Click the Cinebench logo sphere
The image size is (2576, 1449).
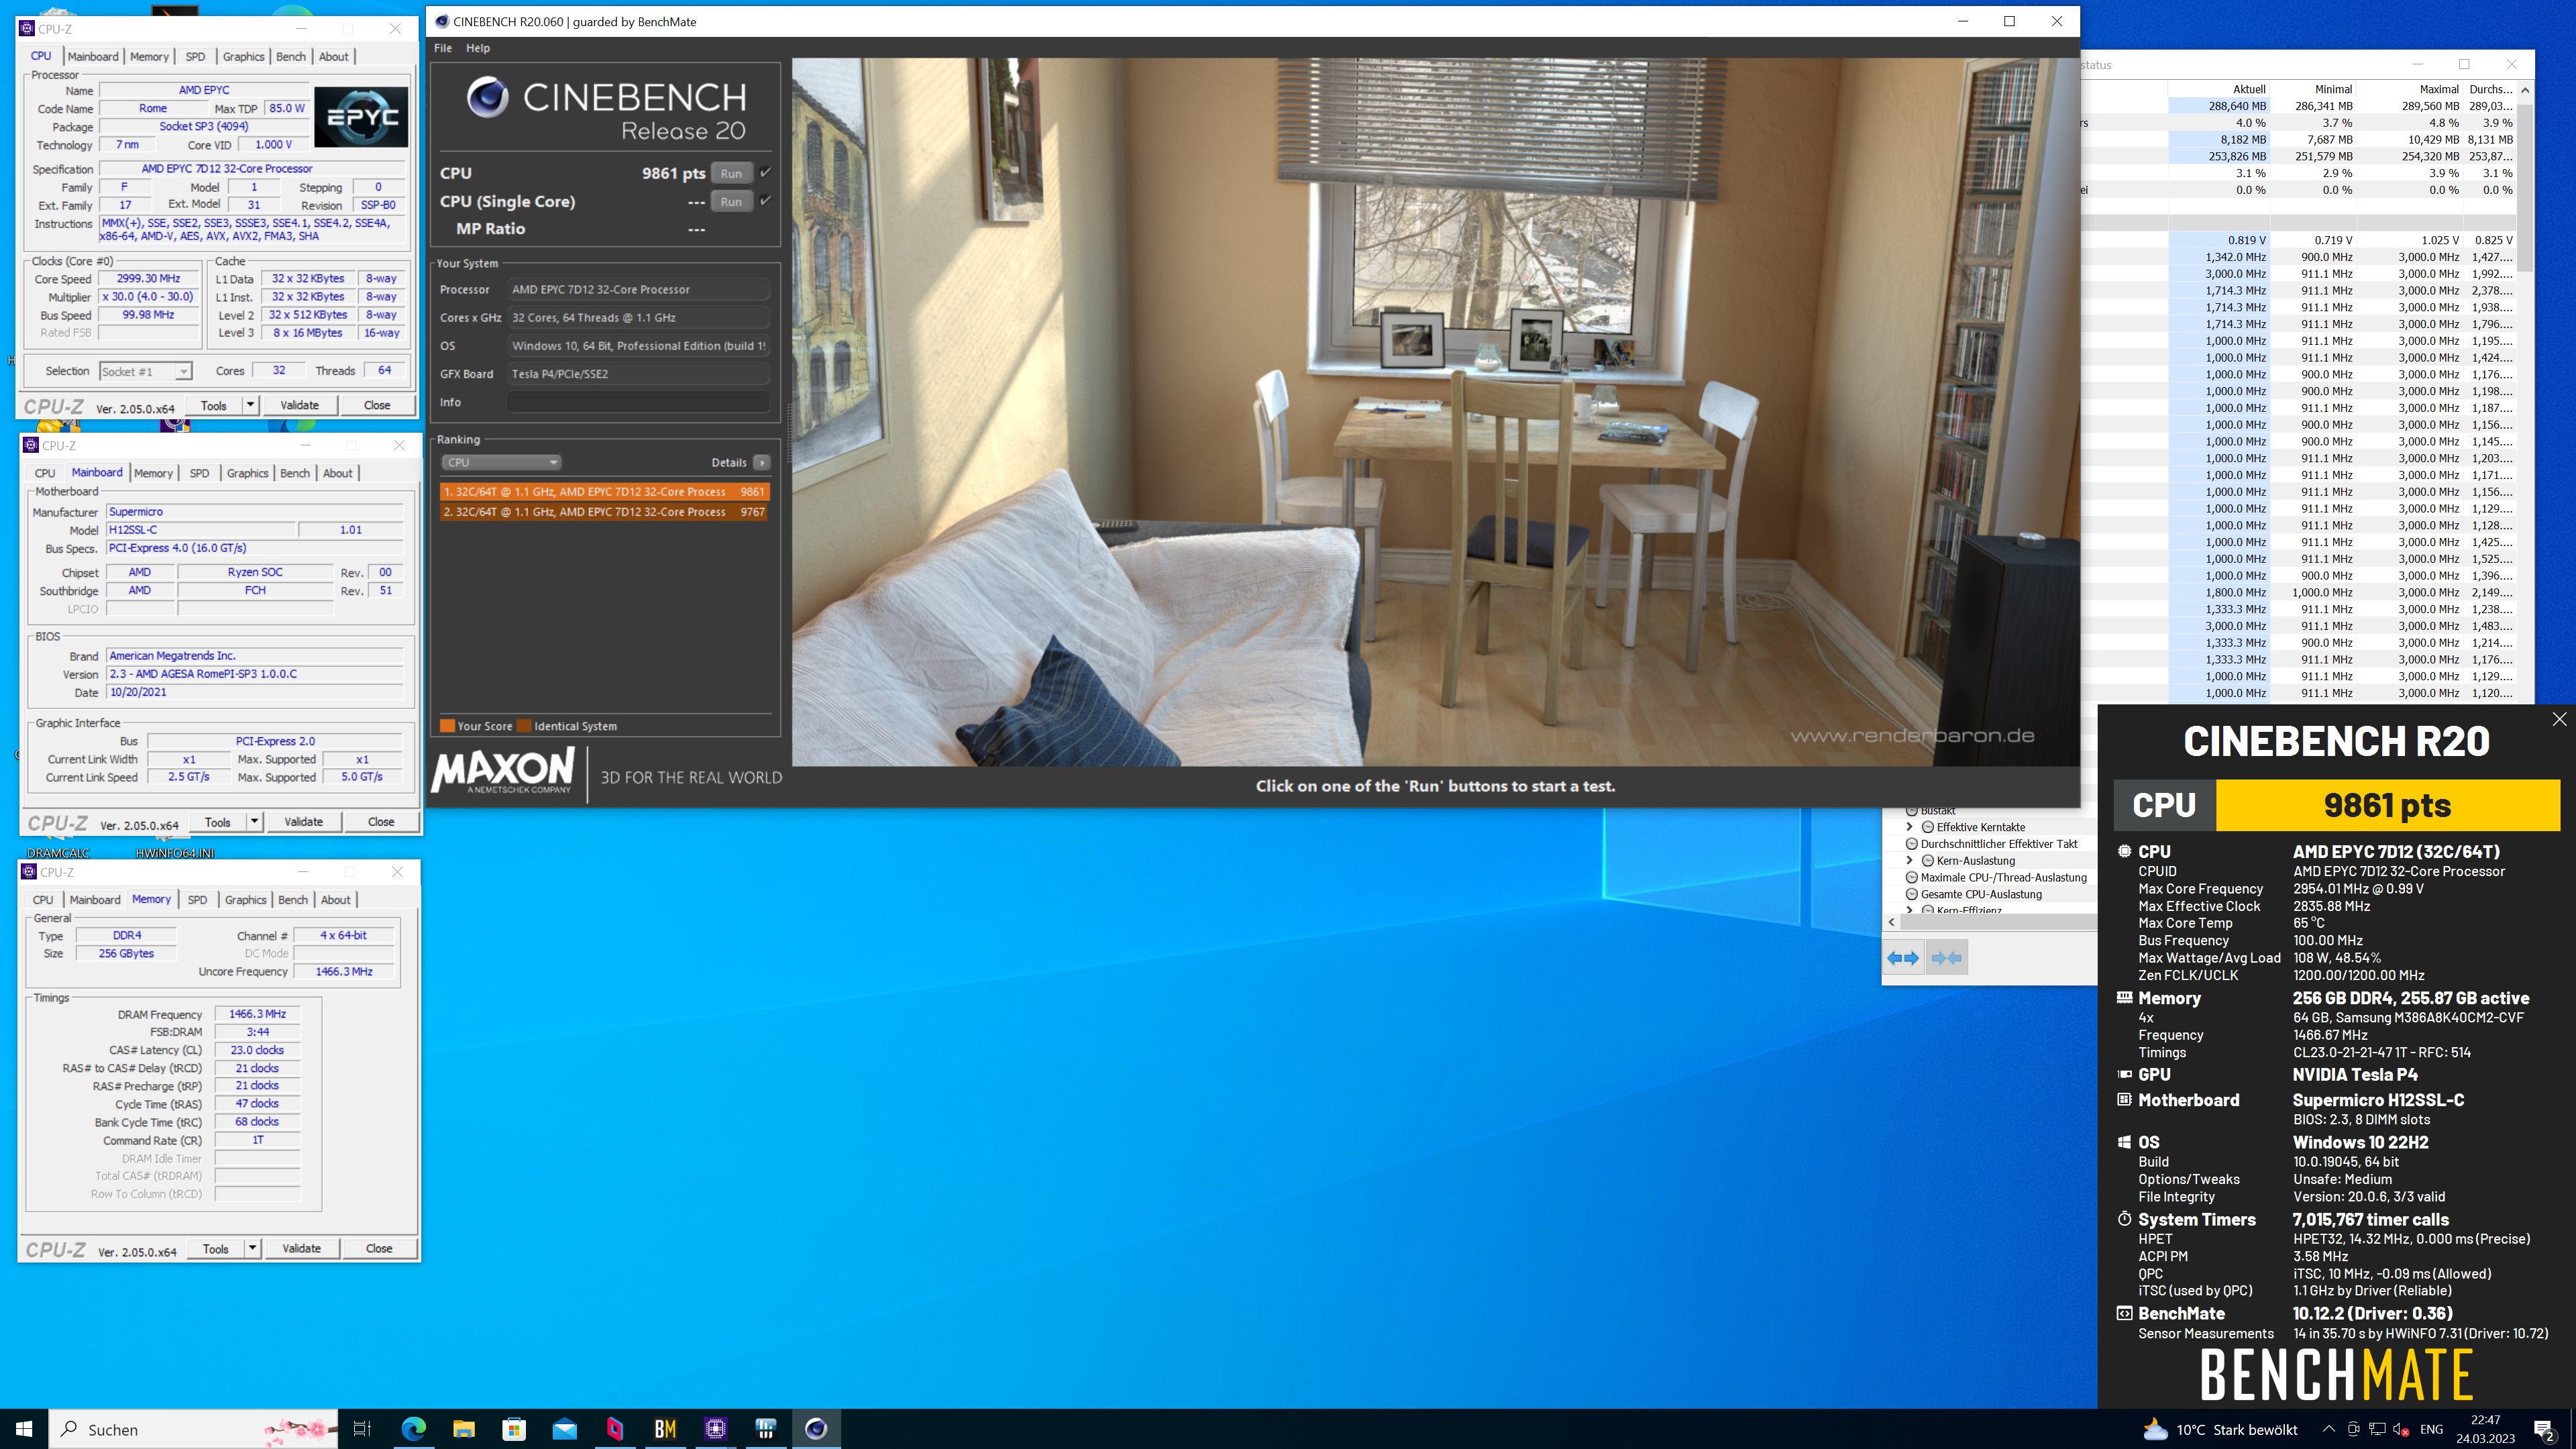click(x=487, y=97)
